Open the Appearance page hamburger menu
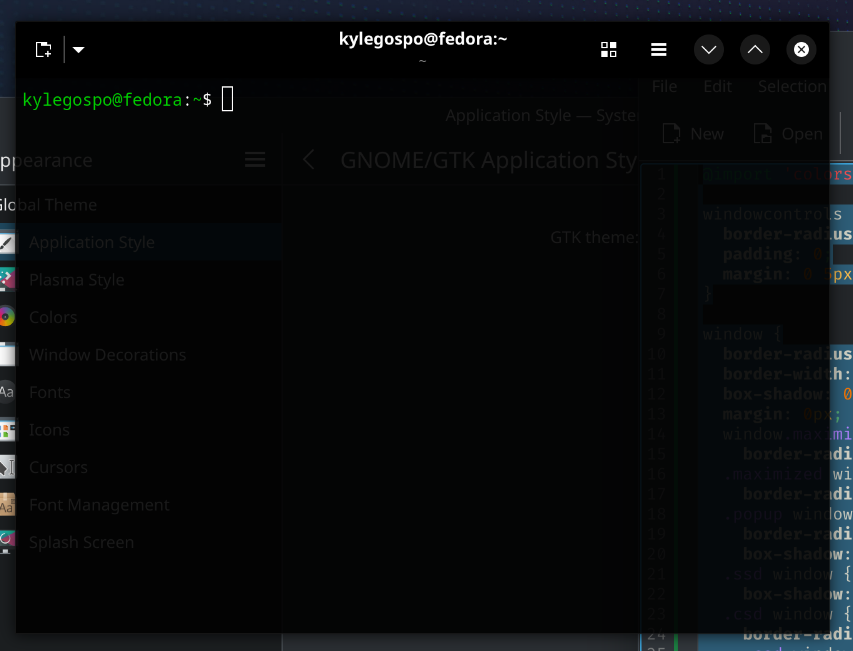Image resolution: width=853 pixels, height=651 pixels. point(255,159)
